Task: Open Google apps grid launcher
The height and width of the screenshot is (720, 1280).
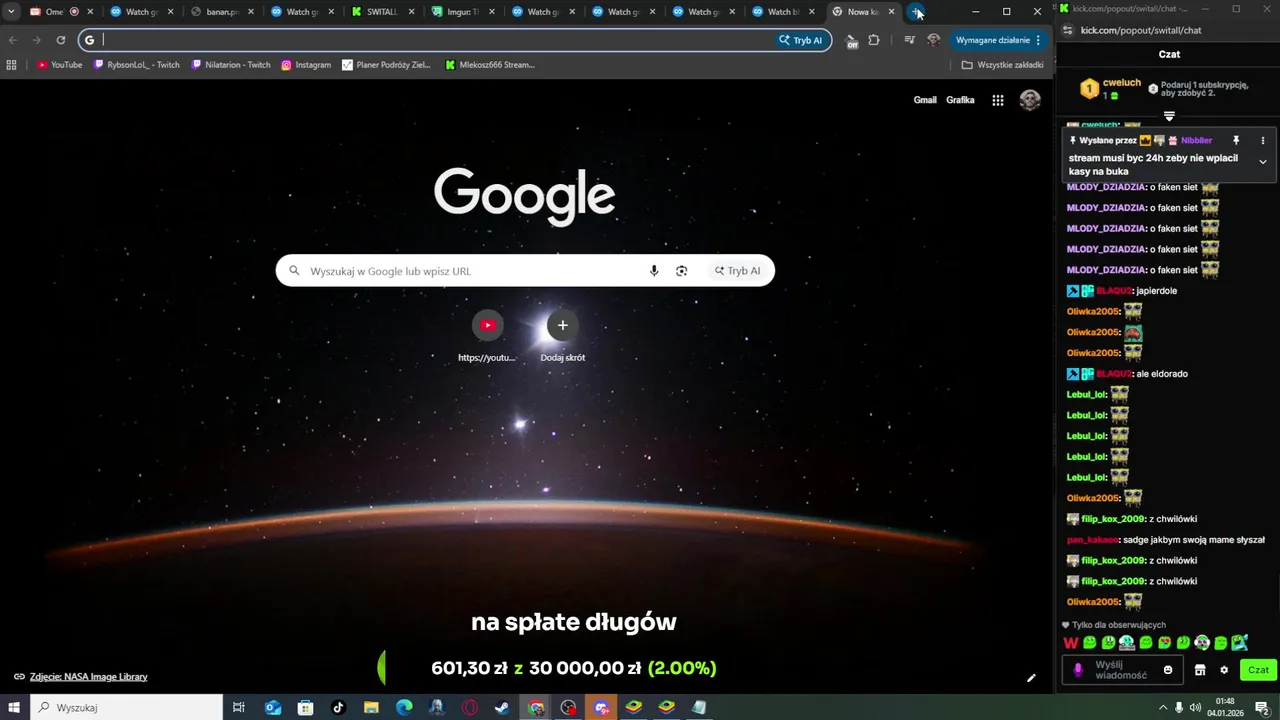Action: coord(998,100)
